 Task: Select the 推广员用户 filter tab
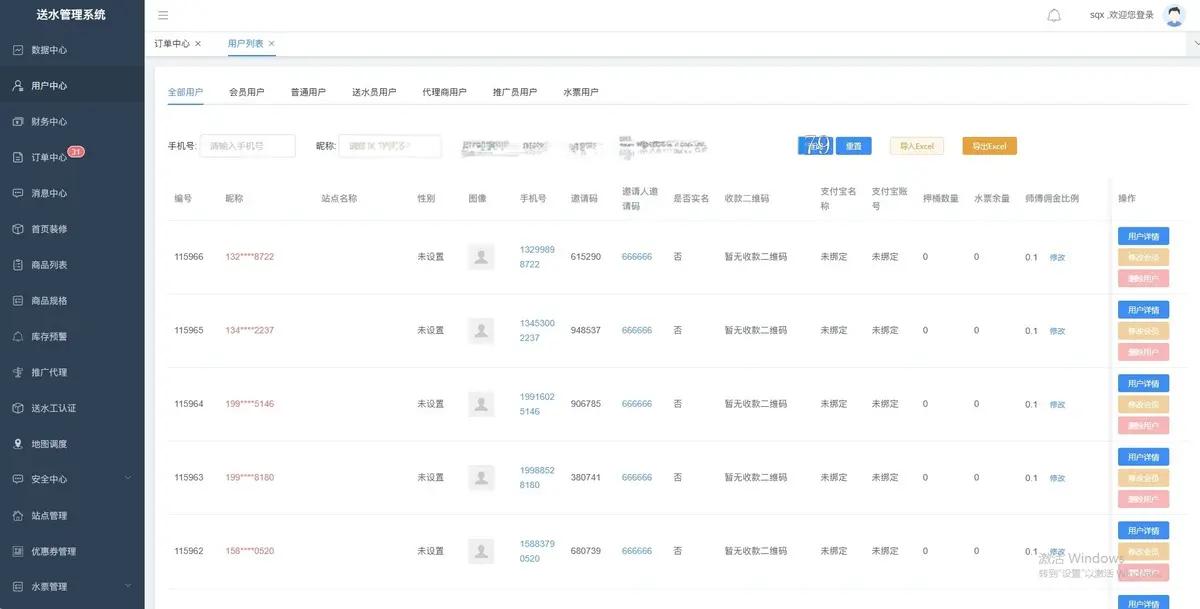(x=515, y=92)
